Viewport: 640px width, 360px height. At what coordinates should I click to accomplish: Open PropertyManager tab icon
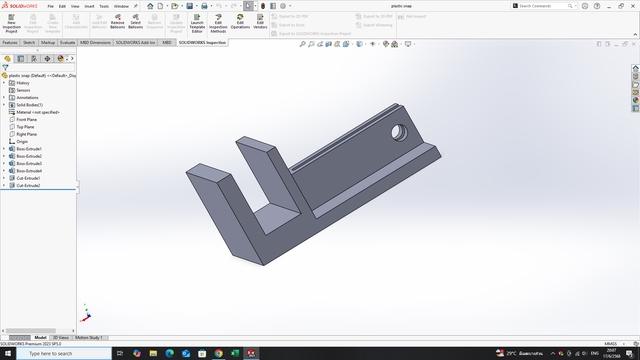click(20, 59)
